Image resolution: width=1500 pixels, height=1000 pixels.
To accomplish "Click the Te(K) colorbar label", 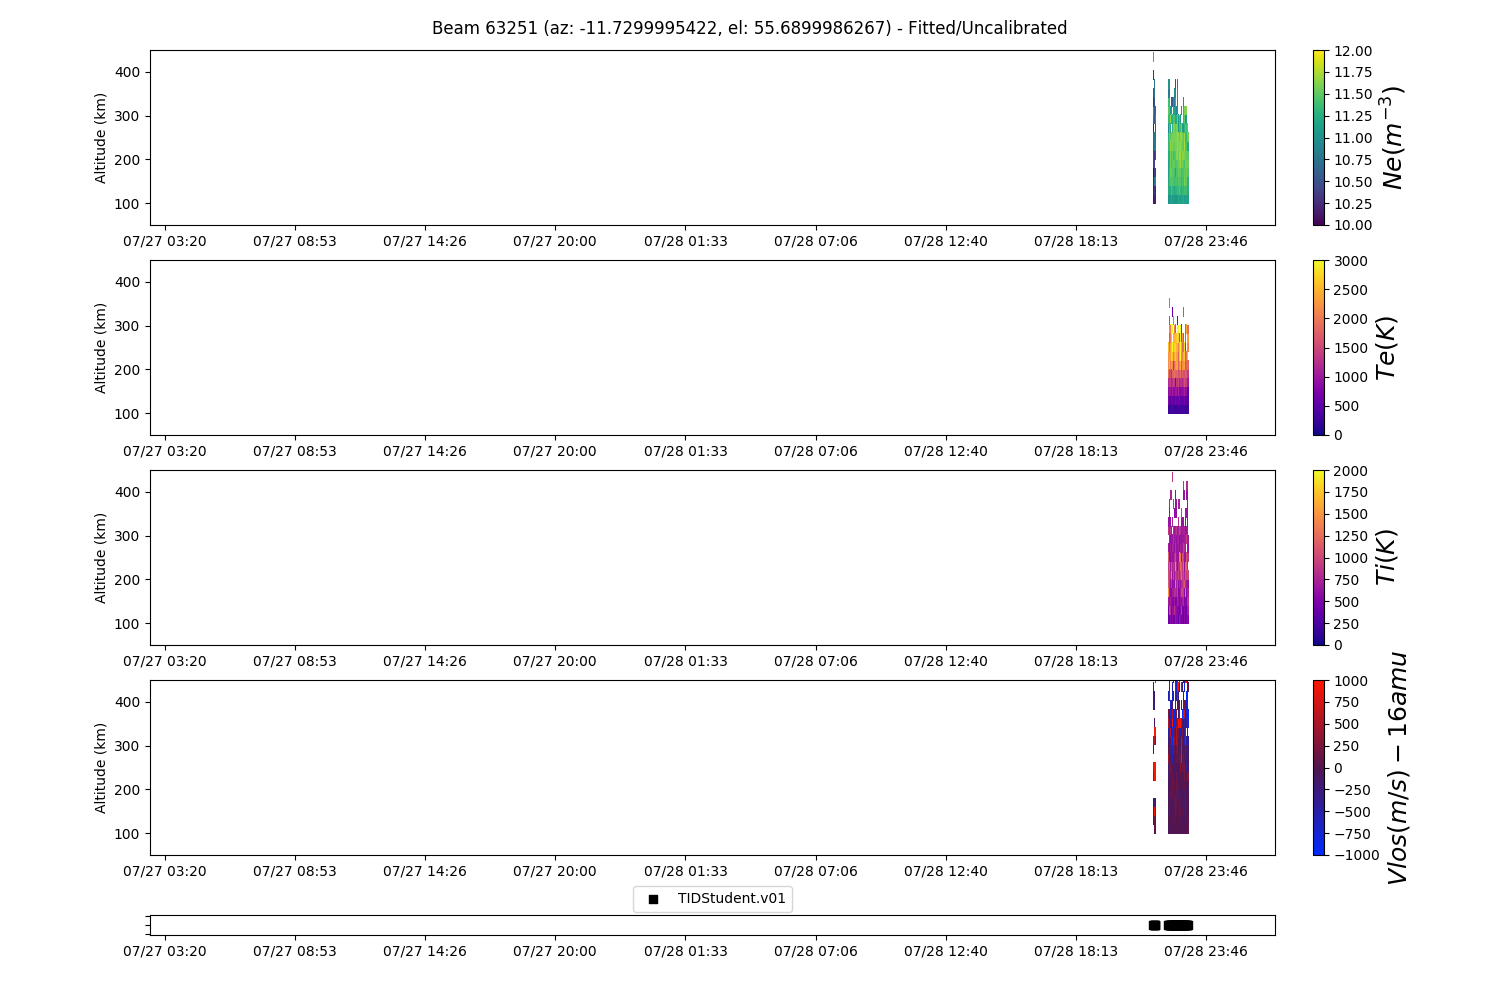I will click(x=1386, y=348).
